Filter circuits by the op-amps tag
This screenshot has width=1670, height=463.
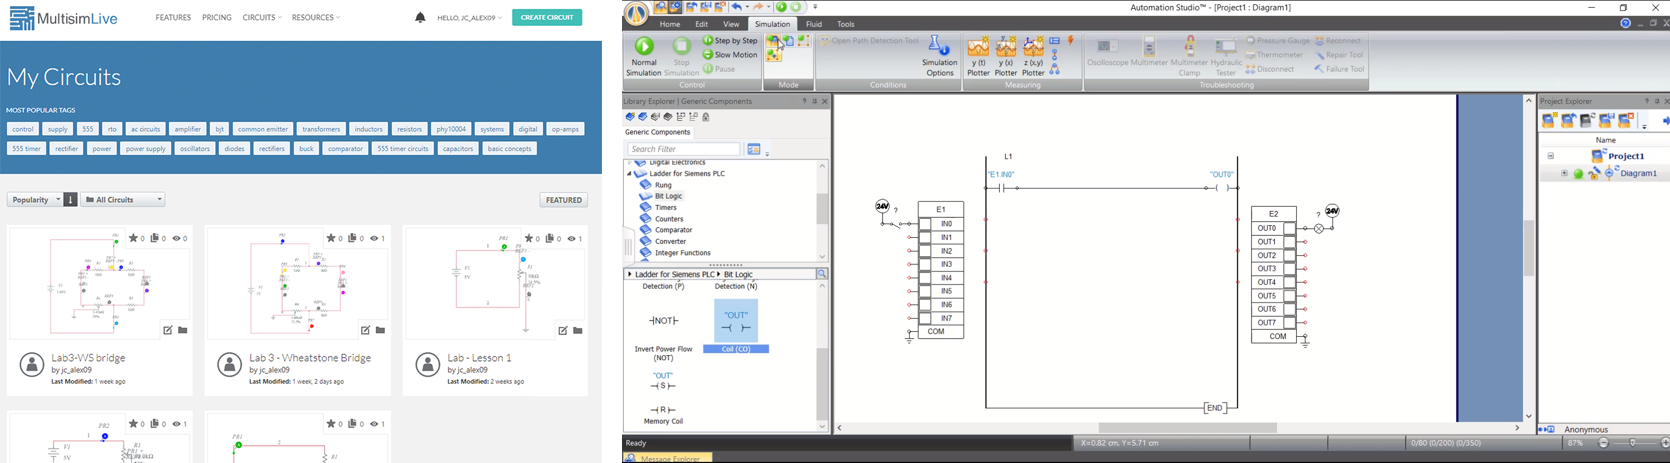point(565,129)
